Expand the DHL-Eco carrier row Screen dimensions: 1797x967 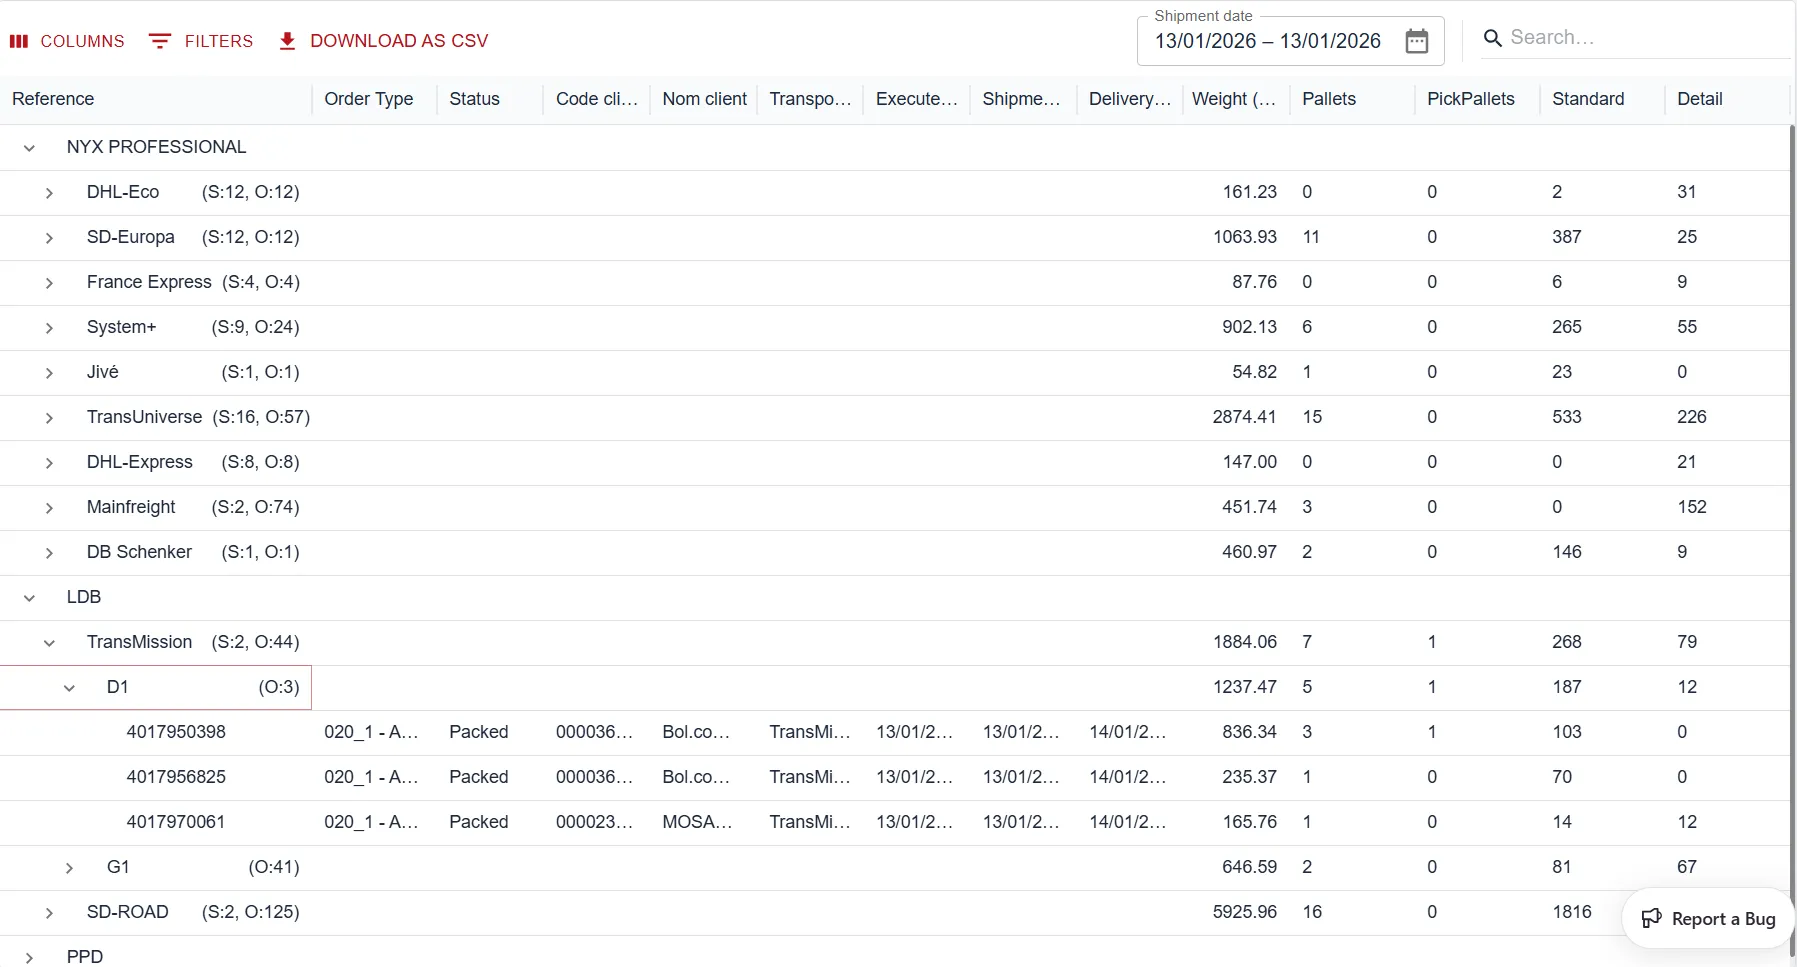pyautogui.click(x=49, y=193)
